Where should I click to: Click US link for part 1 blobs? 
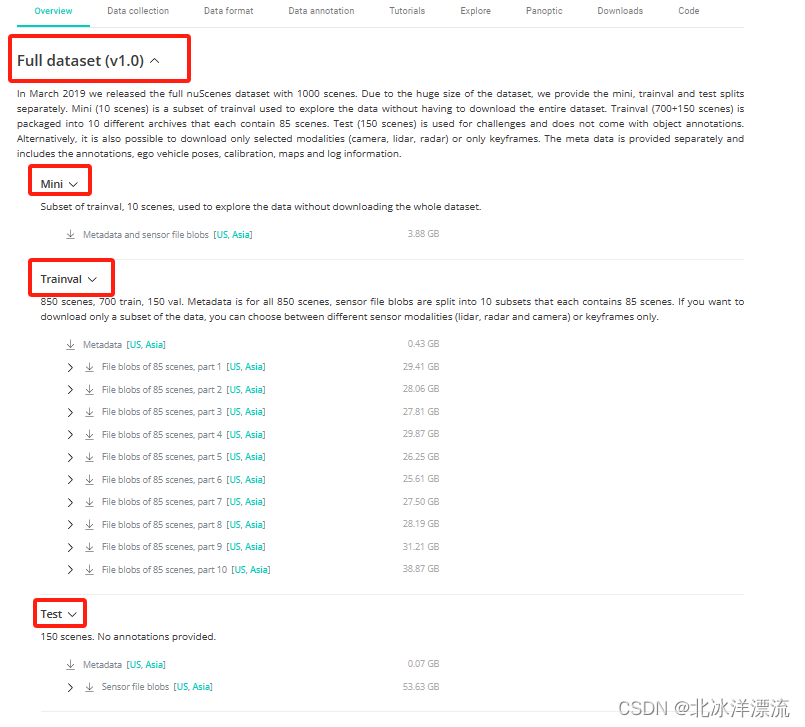235,367
